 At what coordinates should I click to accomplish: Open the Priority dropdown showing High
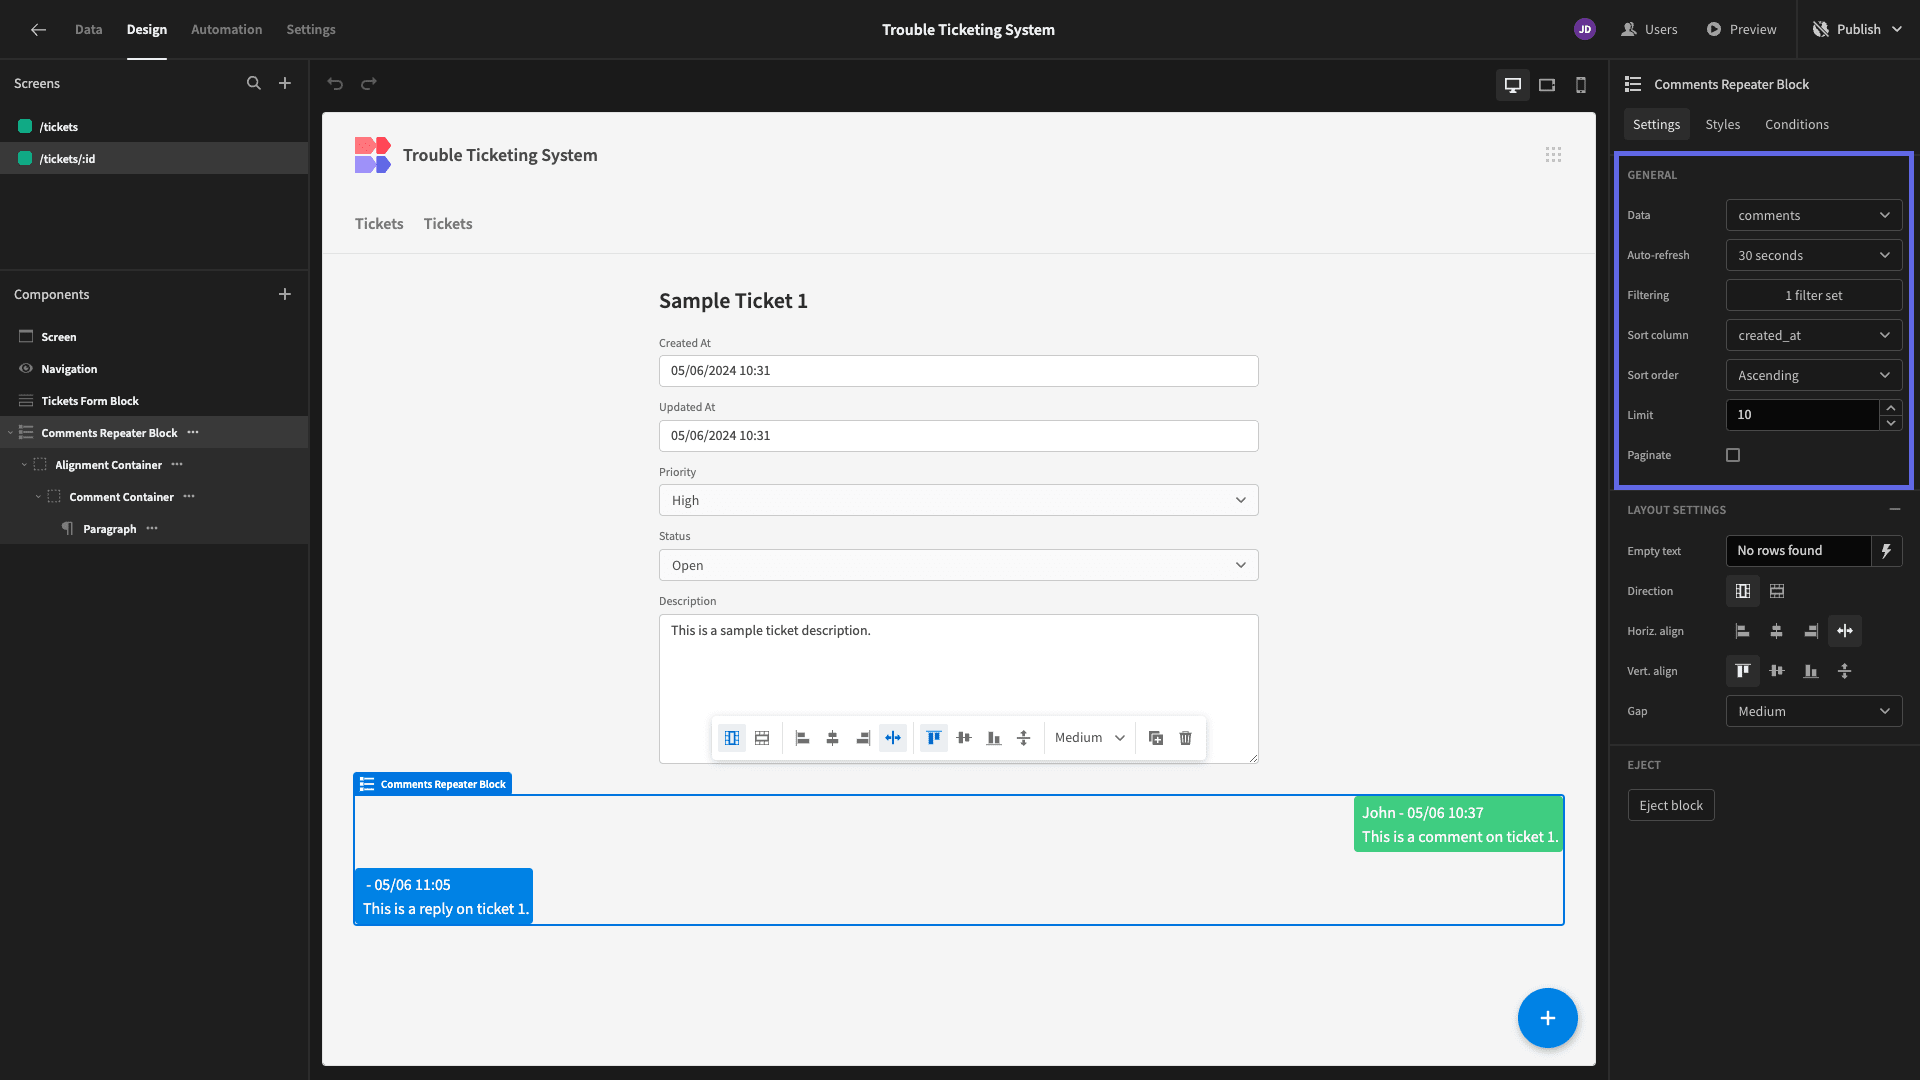click(x=958, y=500)
